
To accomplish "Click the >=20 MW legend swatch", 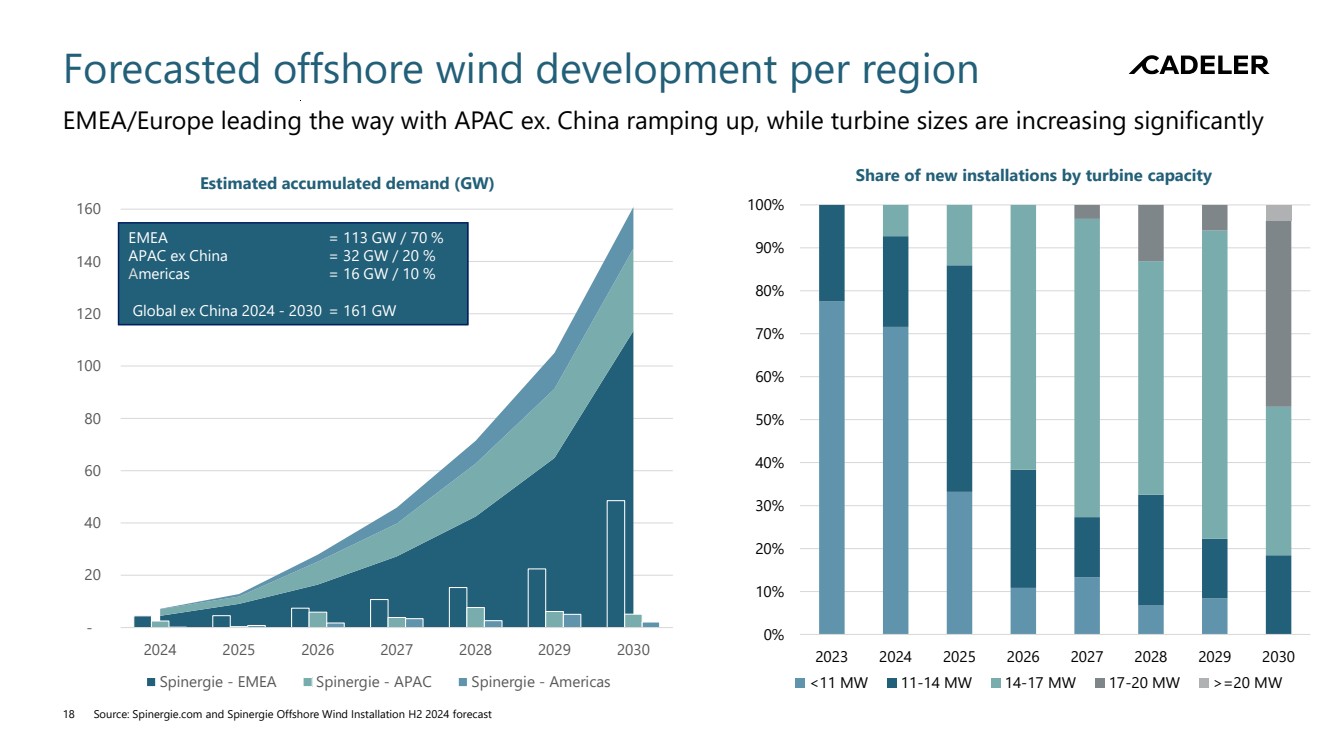I will point(1206,684).
